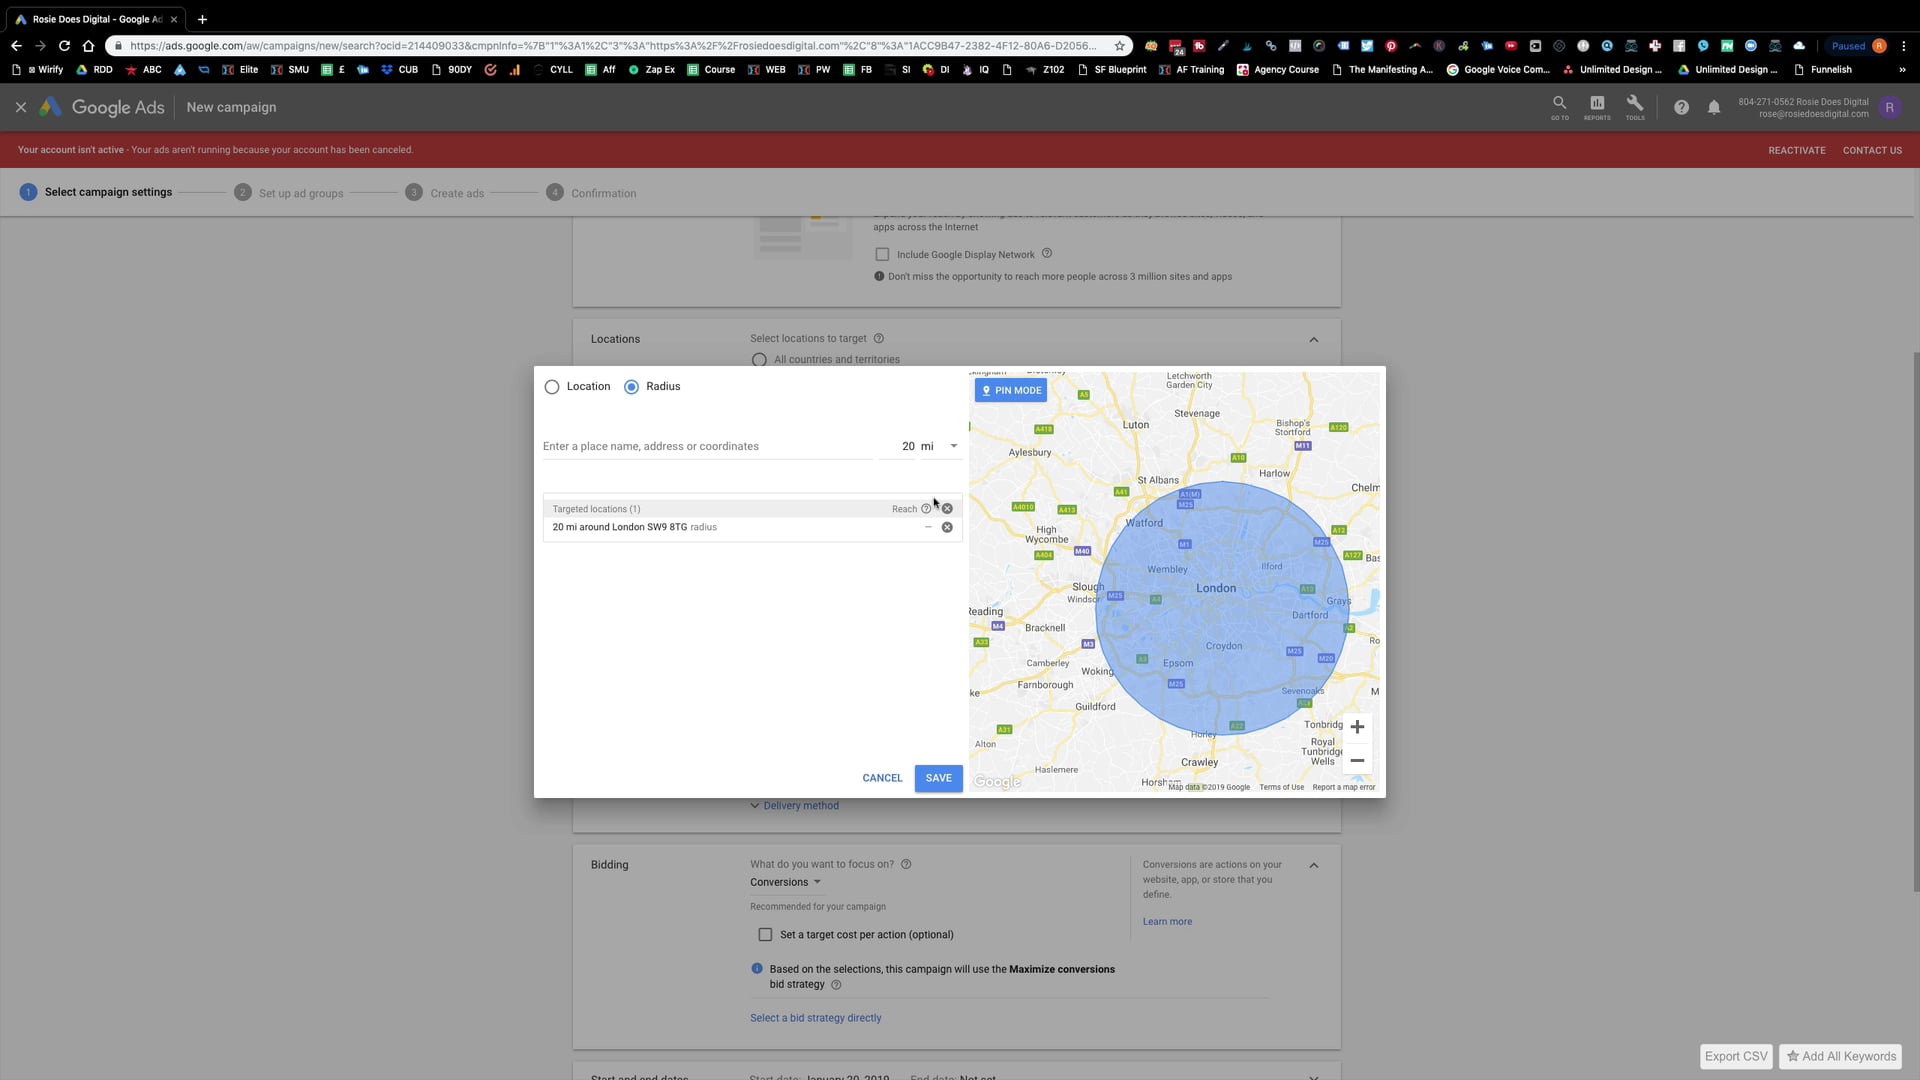
Task: Open the Chrome three-dot menu
Action: pyautogui.click(x=1903, y=46)
